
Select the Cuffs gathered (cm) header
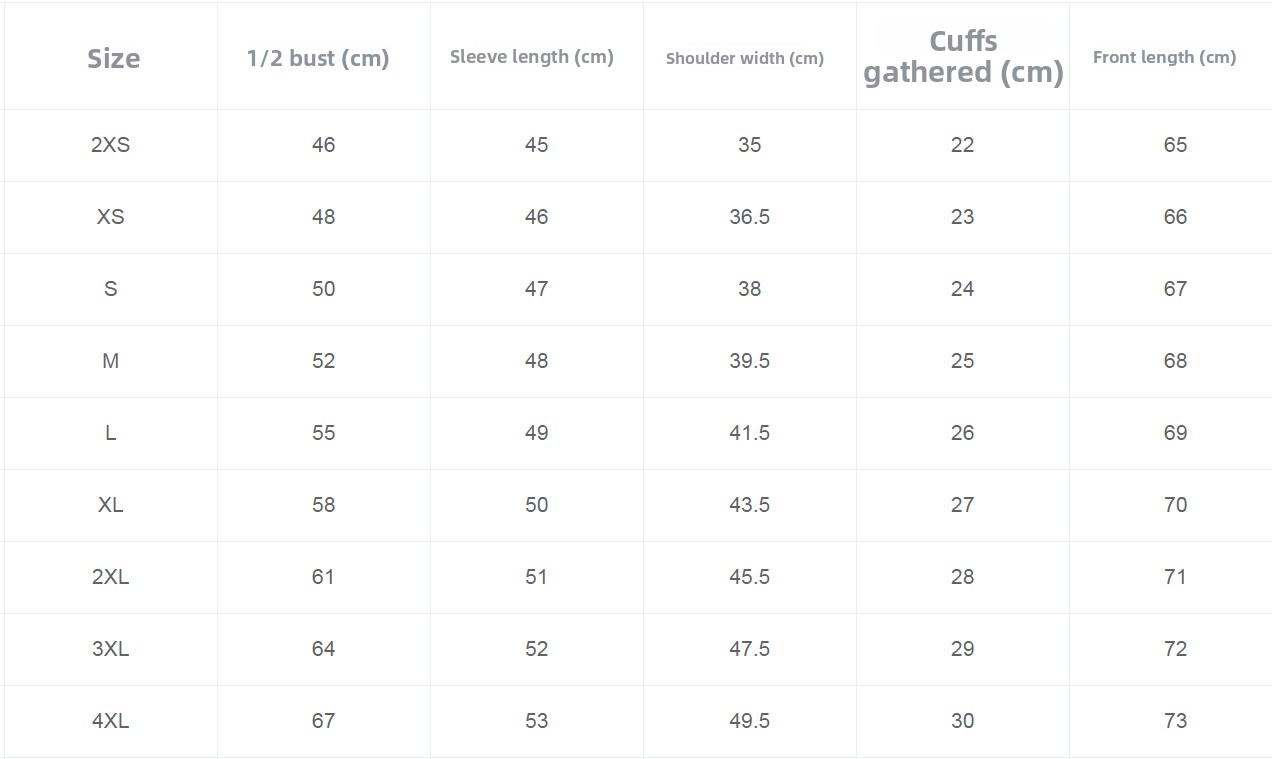pyautogui.click(x=963, y=57)
